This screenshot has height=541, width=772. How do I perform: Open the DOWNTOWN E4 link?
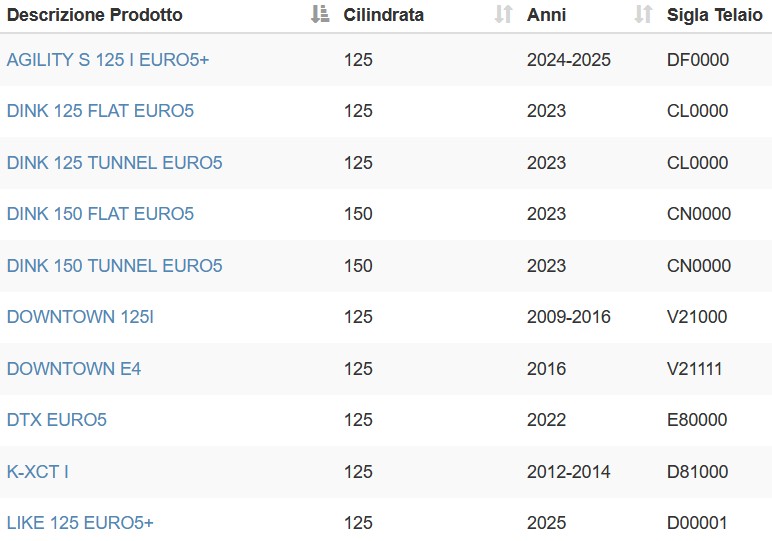(x=74, y=369)
